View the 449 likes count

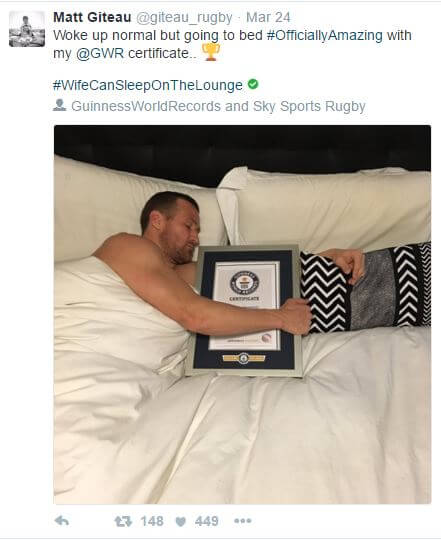pos(207,521)
